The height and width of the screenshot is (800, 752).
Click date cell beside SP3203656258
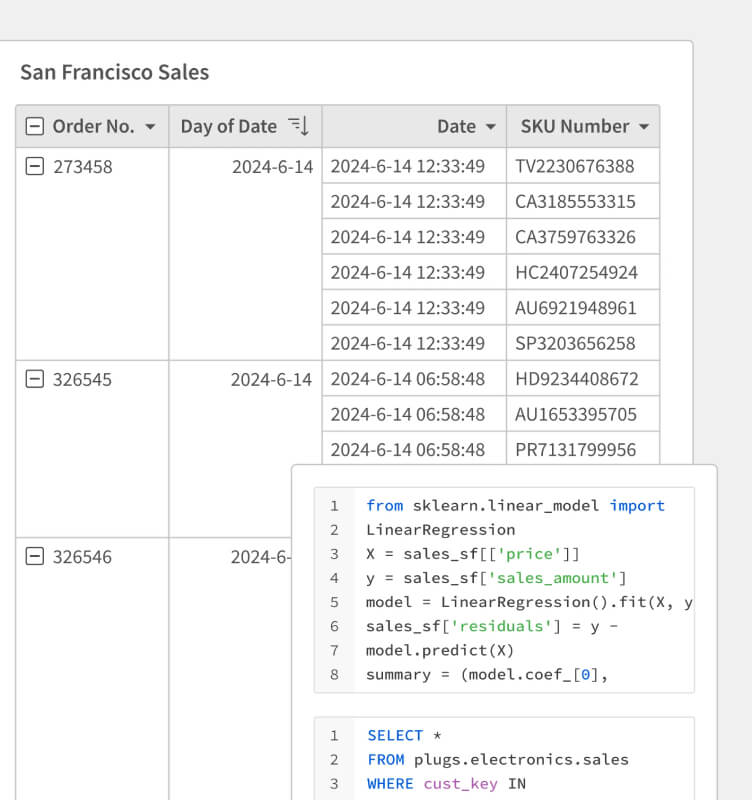click(x=414, y=343)
